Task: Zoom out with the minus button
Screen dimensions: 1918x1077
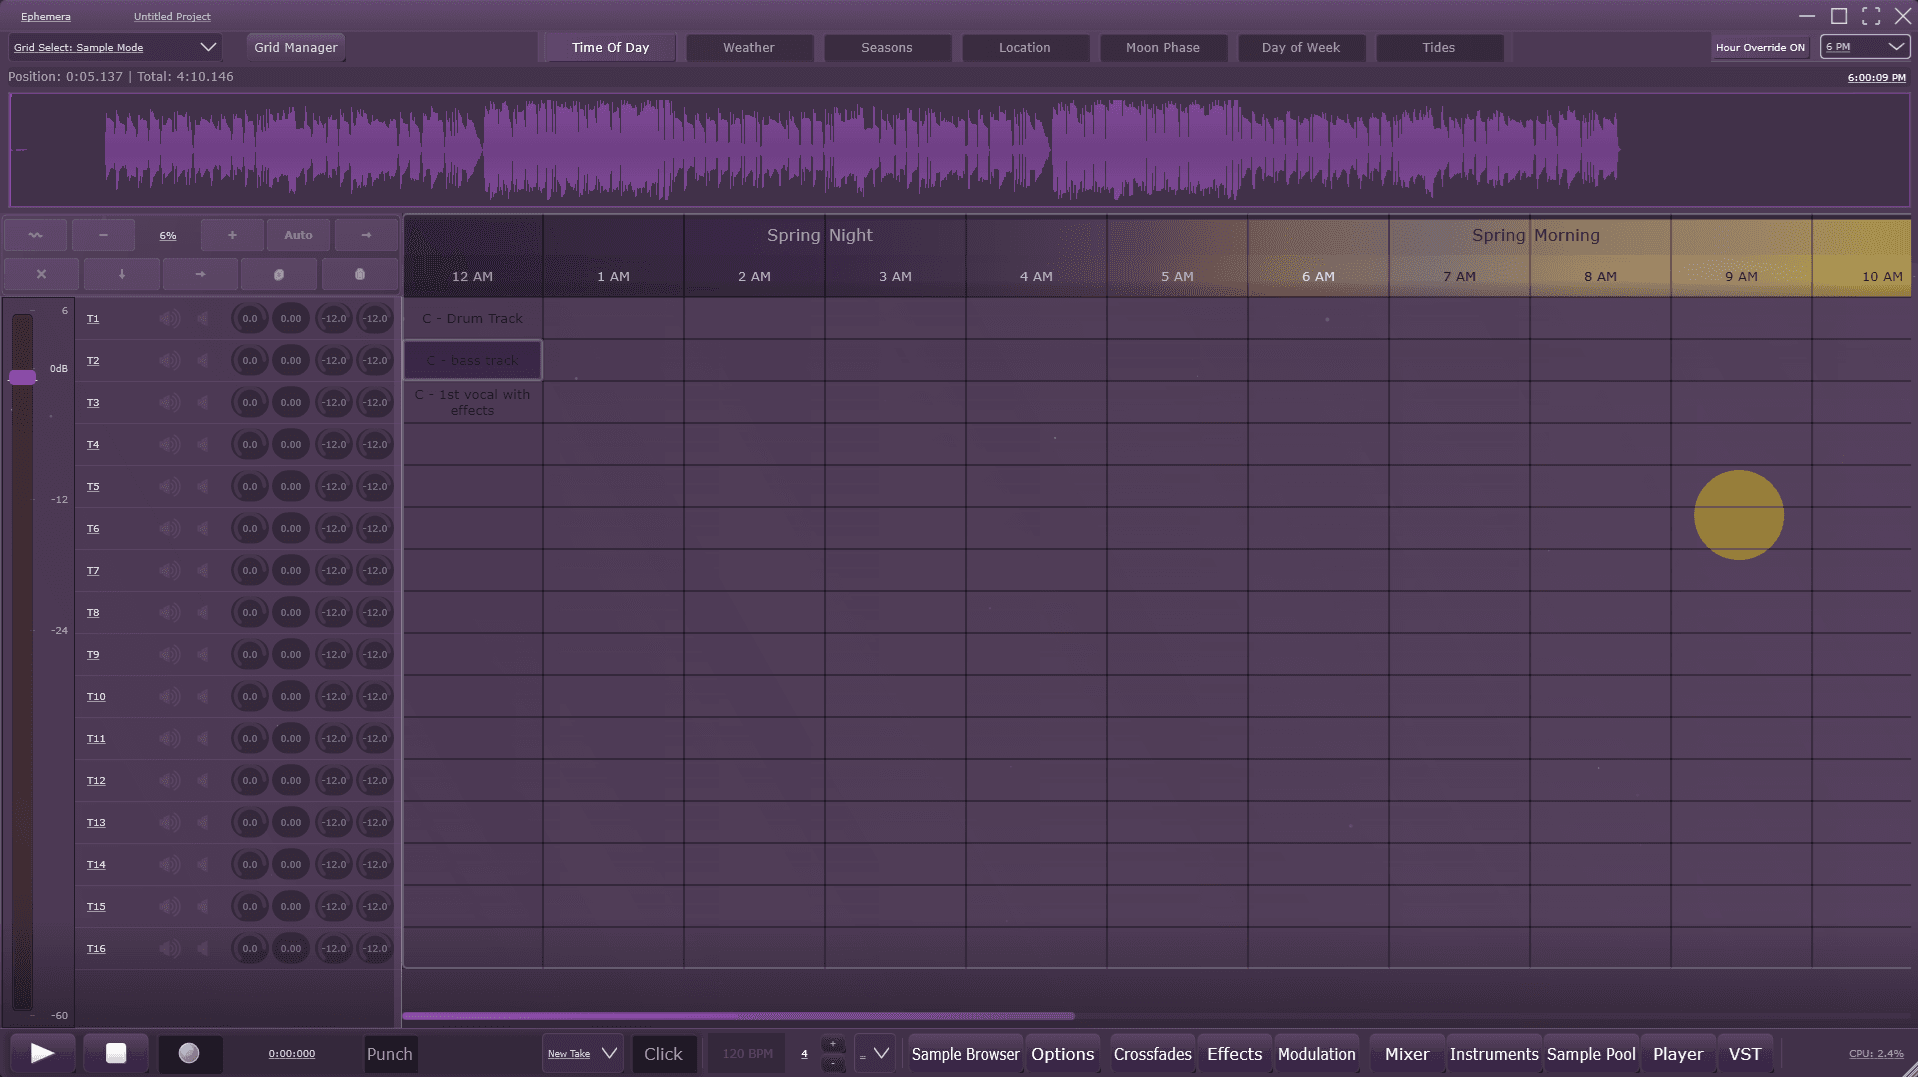Action: coord(103,235)
